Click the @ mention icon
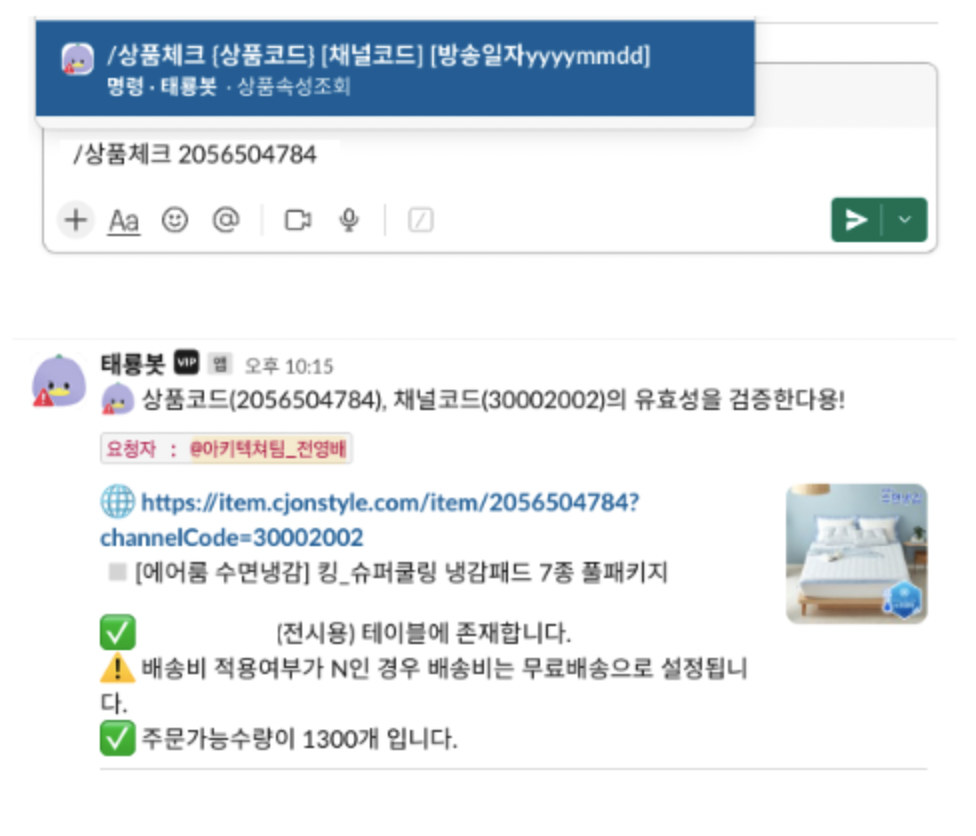976x836 pixels. pos(226,219)
